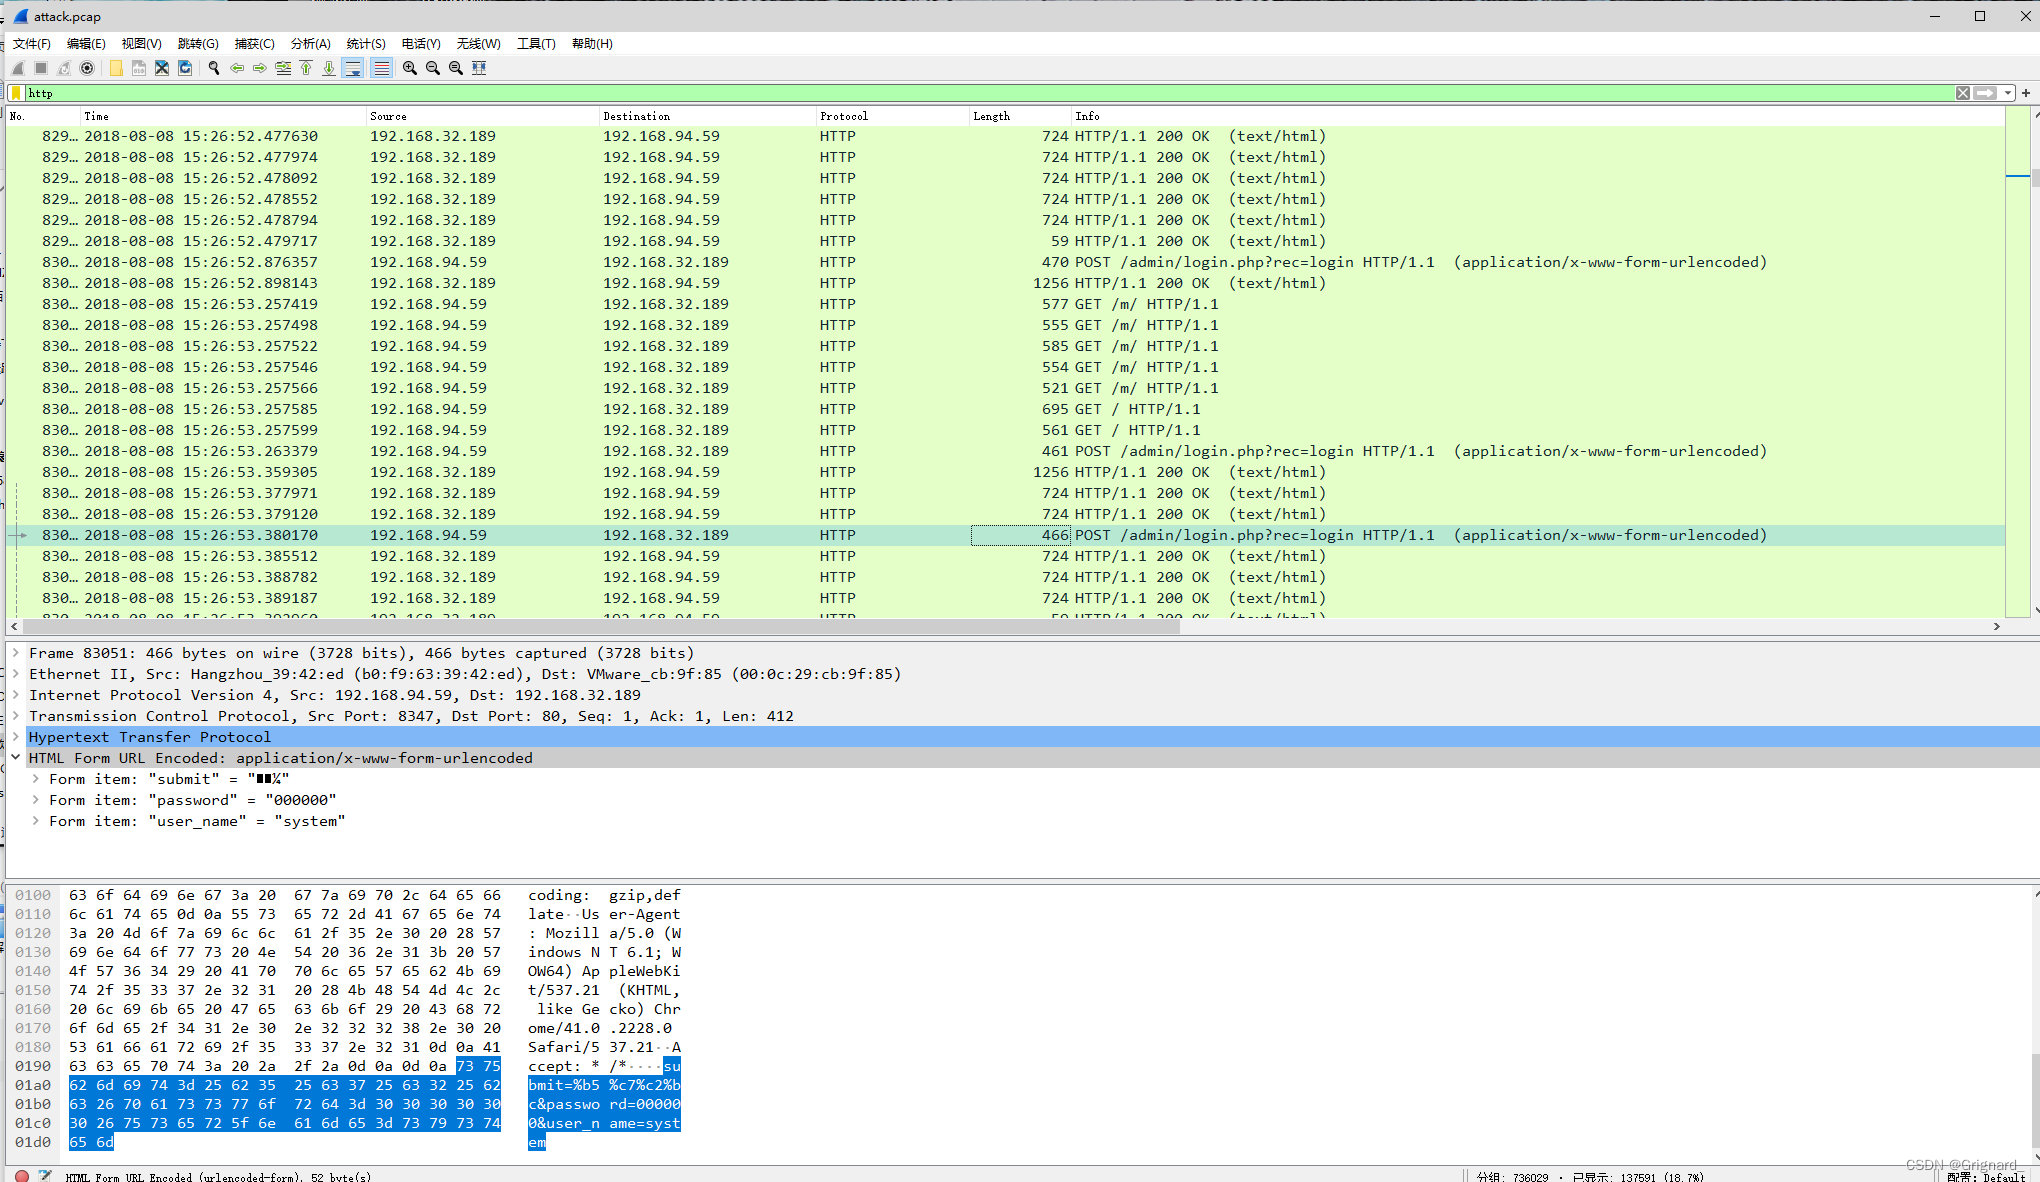Screen dimensions: 2040x1182
Task: Expand the Form item "user_name" entry
Action: pos(36,821)
